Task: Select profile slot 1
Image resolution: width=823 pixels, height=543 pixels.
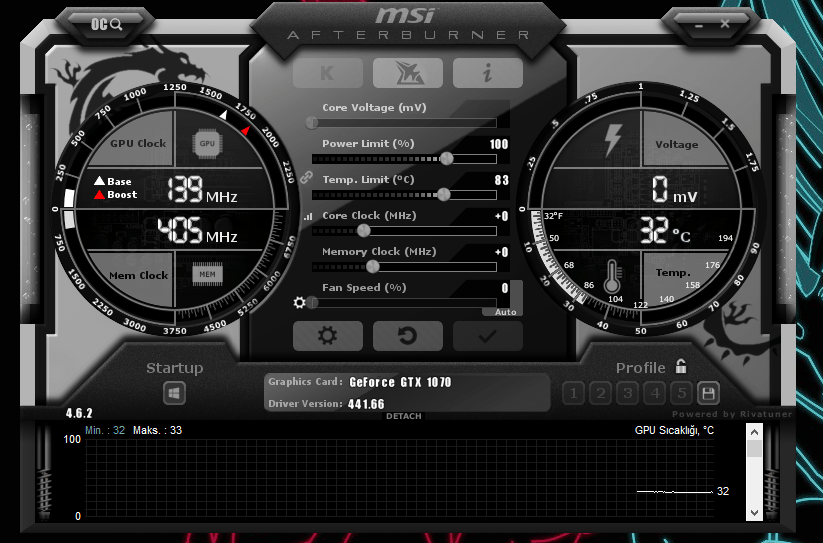Action: (573, 393)
